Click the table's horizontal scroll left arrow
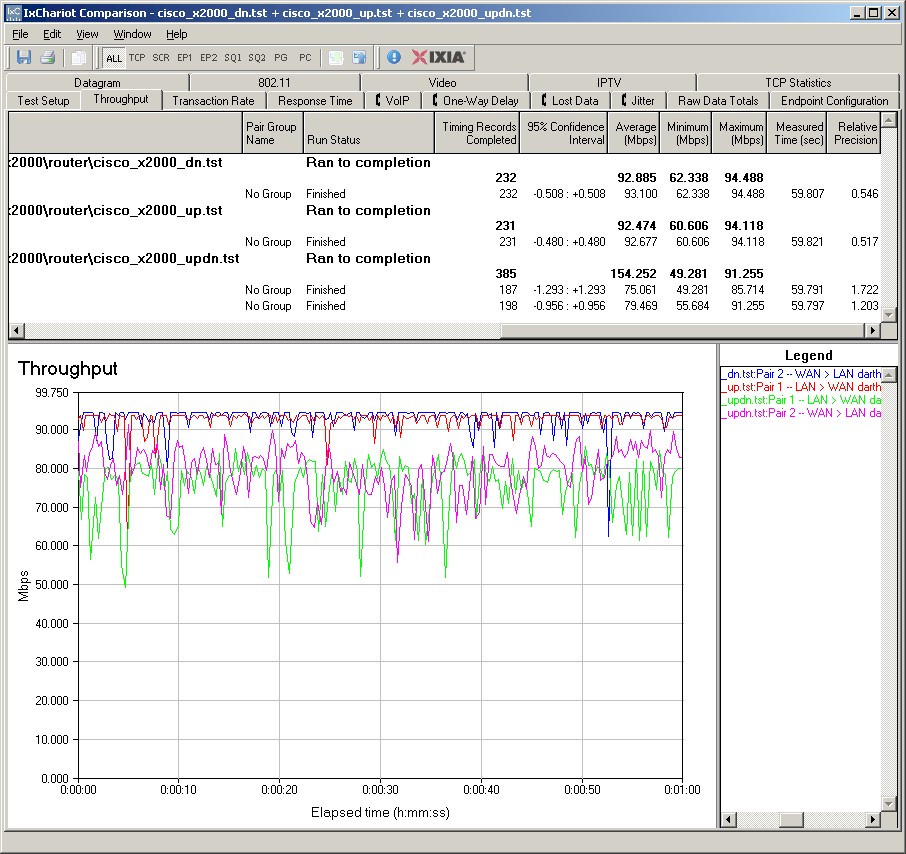 click(x=16, y=331)
